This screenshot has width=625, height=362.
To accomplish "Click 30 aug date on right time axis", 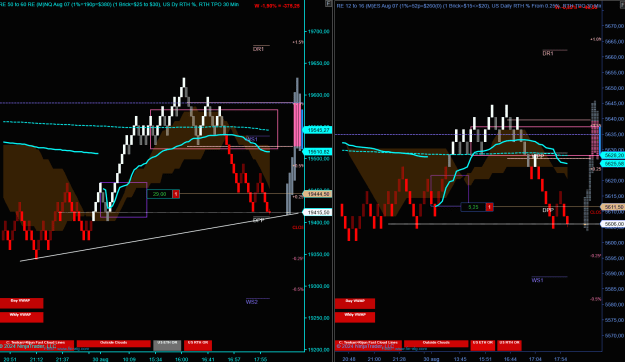I will click(430, 359).
